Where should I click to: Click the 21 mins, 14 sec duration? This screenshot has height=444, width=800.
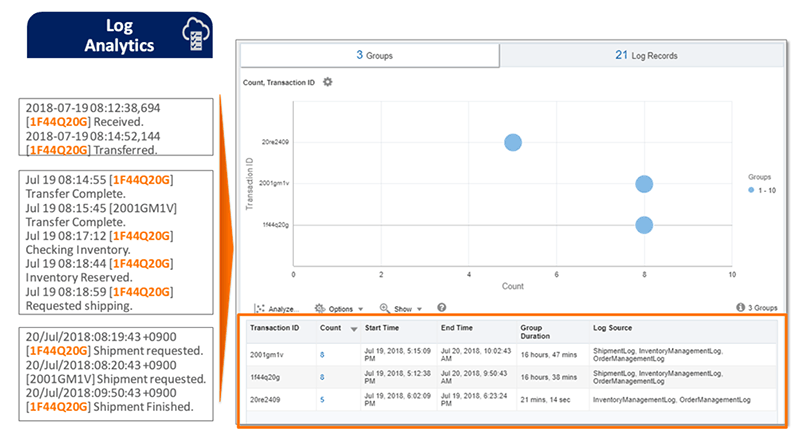pos(545,400)
